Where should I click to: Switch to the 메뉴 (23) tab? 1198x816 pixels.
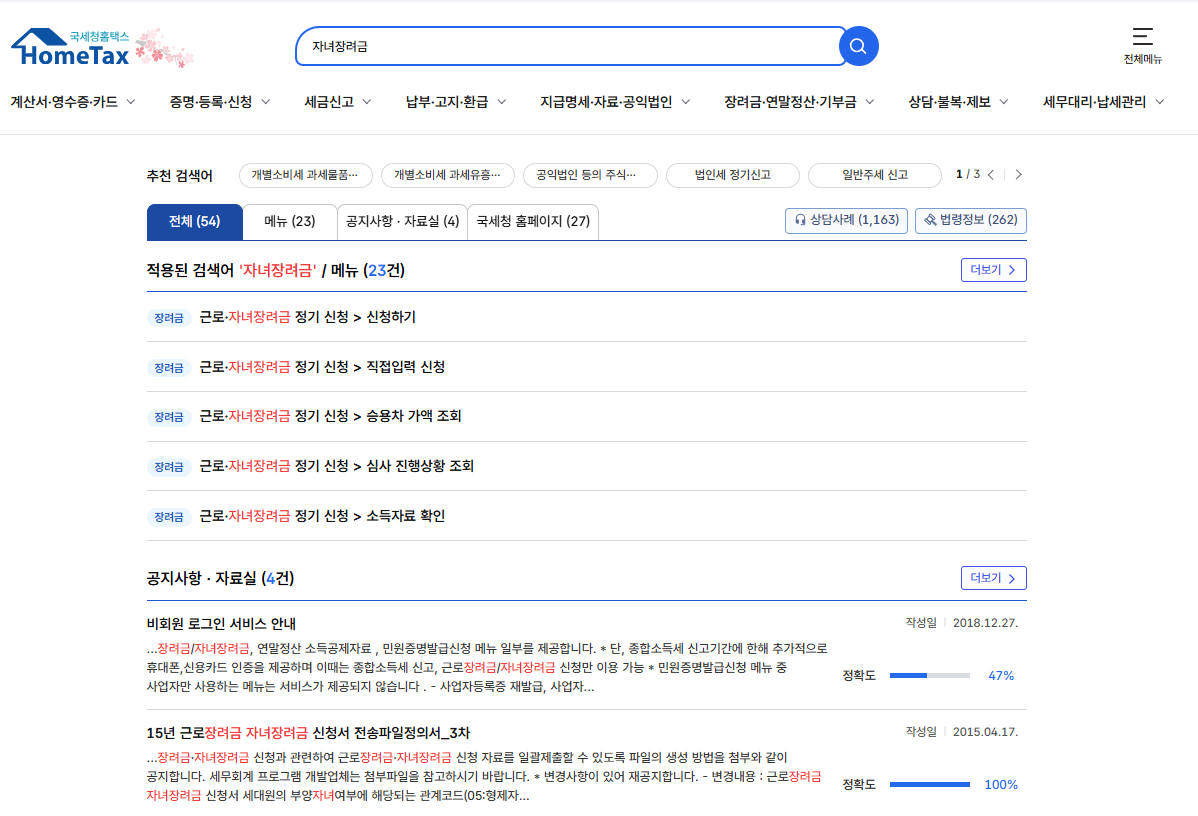click(x=289, y=221)
